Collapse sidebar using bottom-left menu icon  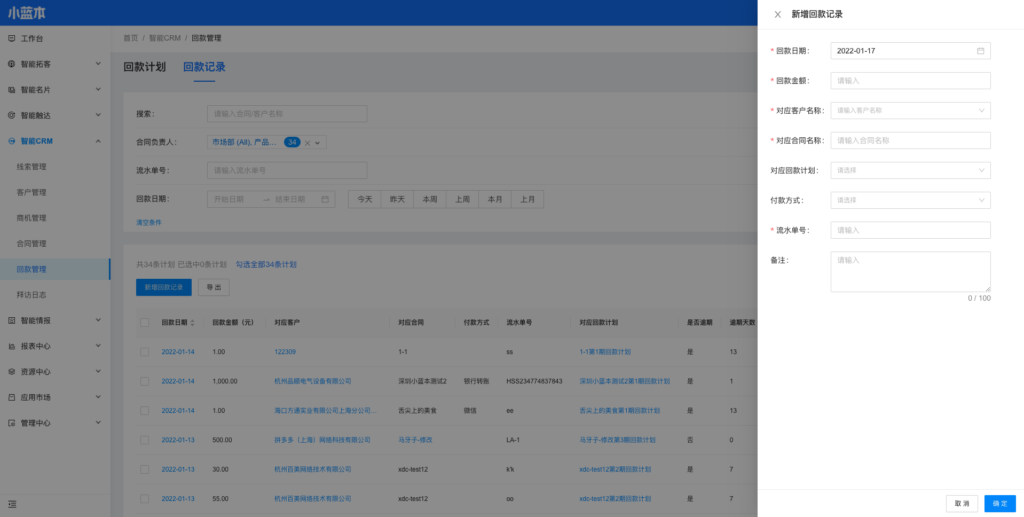pos(12,502)
